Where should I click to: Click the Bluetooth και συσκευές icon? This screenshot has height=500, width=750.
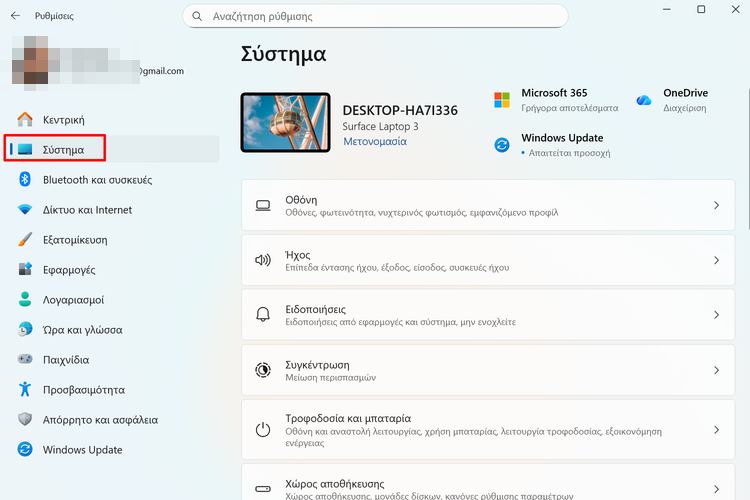click(x=25, y=180)
